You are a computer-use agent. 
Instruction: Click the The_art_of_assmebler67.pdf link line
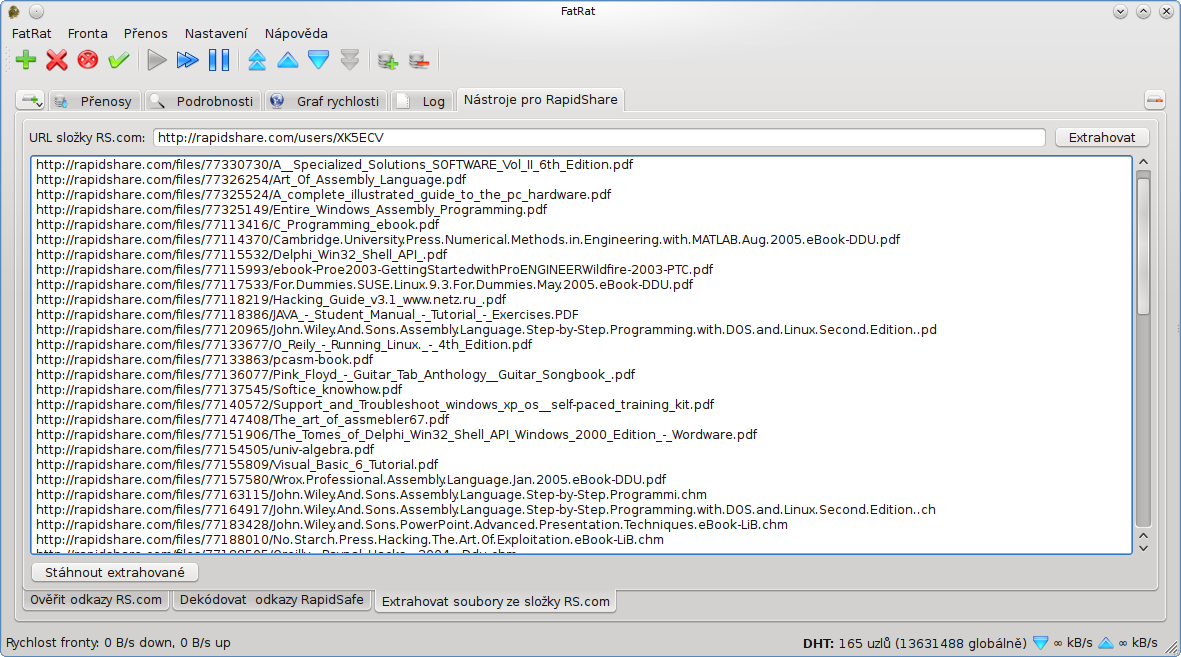pos(242,420)
